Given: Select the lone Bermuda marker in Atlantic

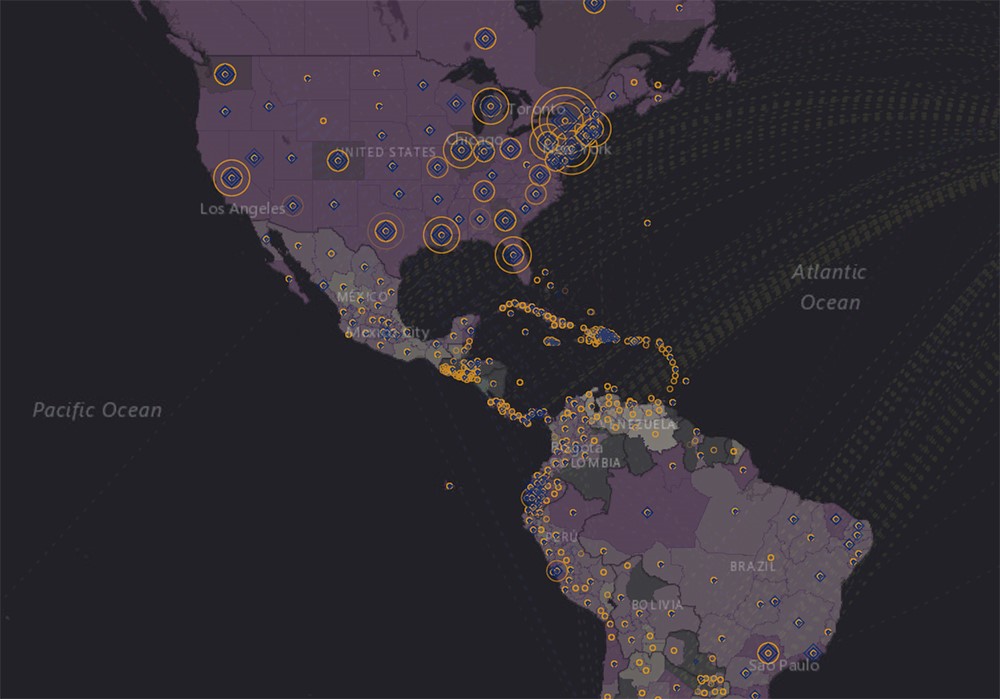Looking at the screenshot, I should pos(647,223).
